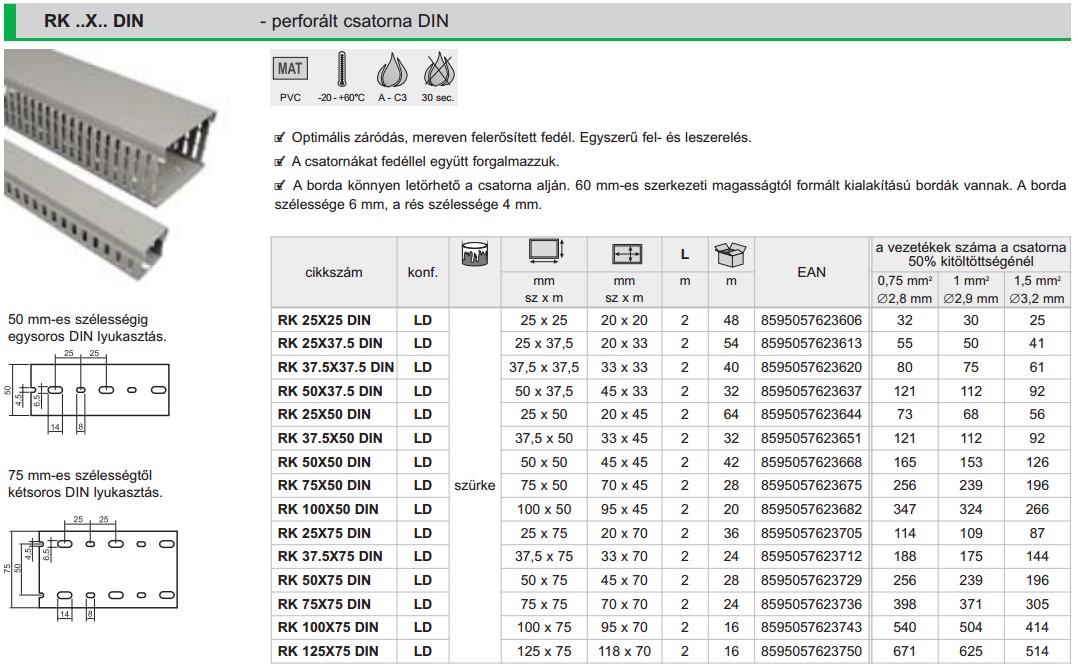Click the 'EAN' column header
The width and height of the screenshot is (1078, 671).
[811, 272]
